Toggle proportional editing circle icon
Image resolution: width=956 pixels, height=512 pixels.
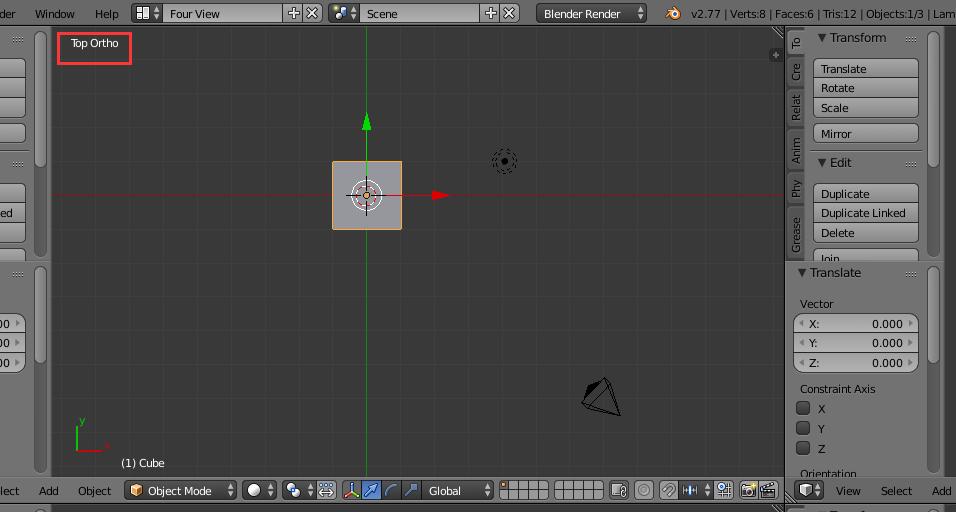(644, 491)
